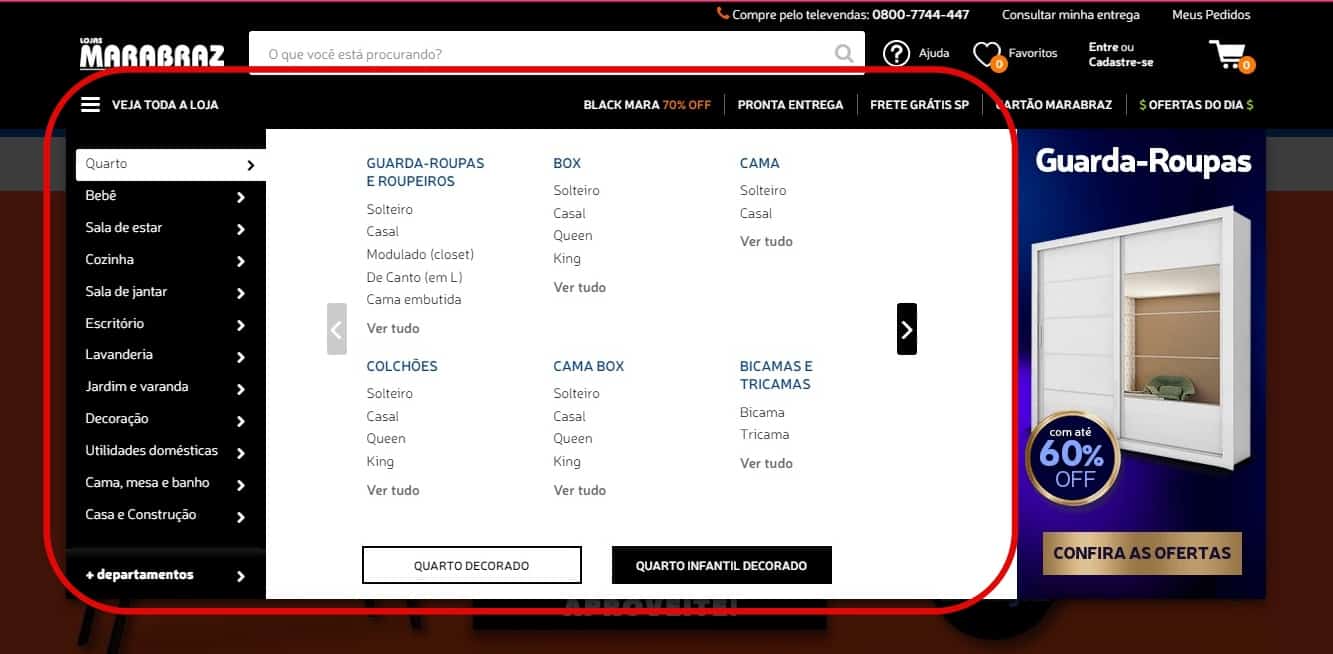Click Ver tudo under Guarda-Roupas
Screen dimensions: 1333x654
click(393, 328)
